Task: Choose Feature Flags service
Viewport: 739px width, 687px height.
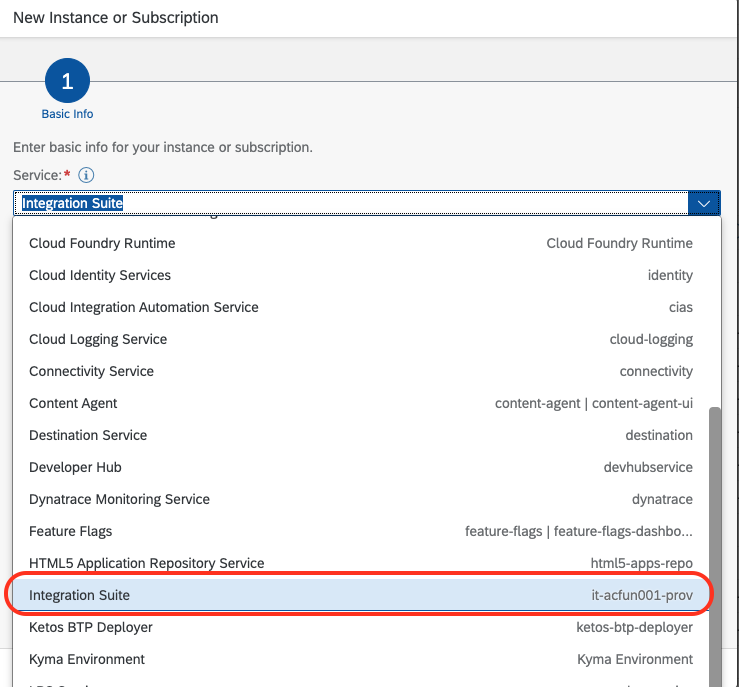Action: coord(361,532)
